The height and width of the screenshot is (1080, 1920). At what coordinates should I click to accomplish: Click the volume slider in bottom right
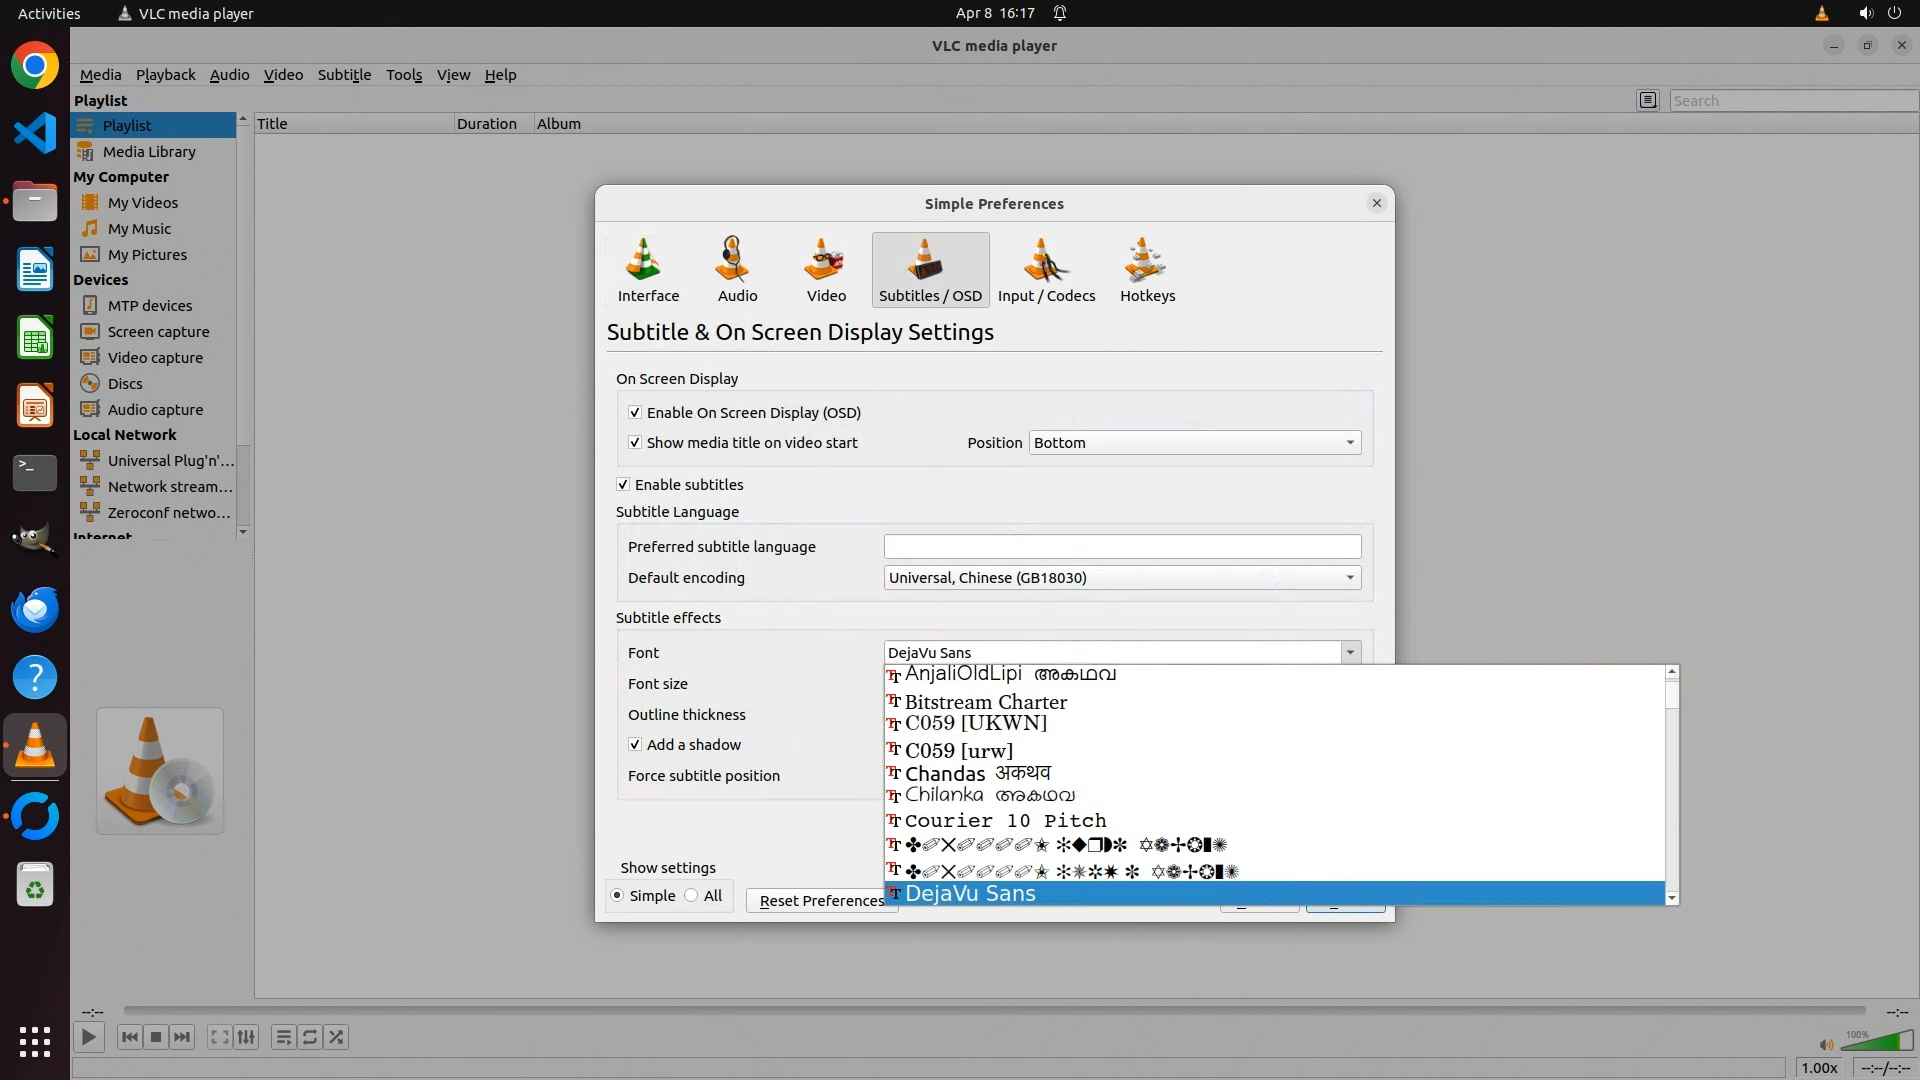[x=1878, y=1042]
